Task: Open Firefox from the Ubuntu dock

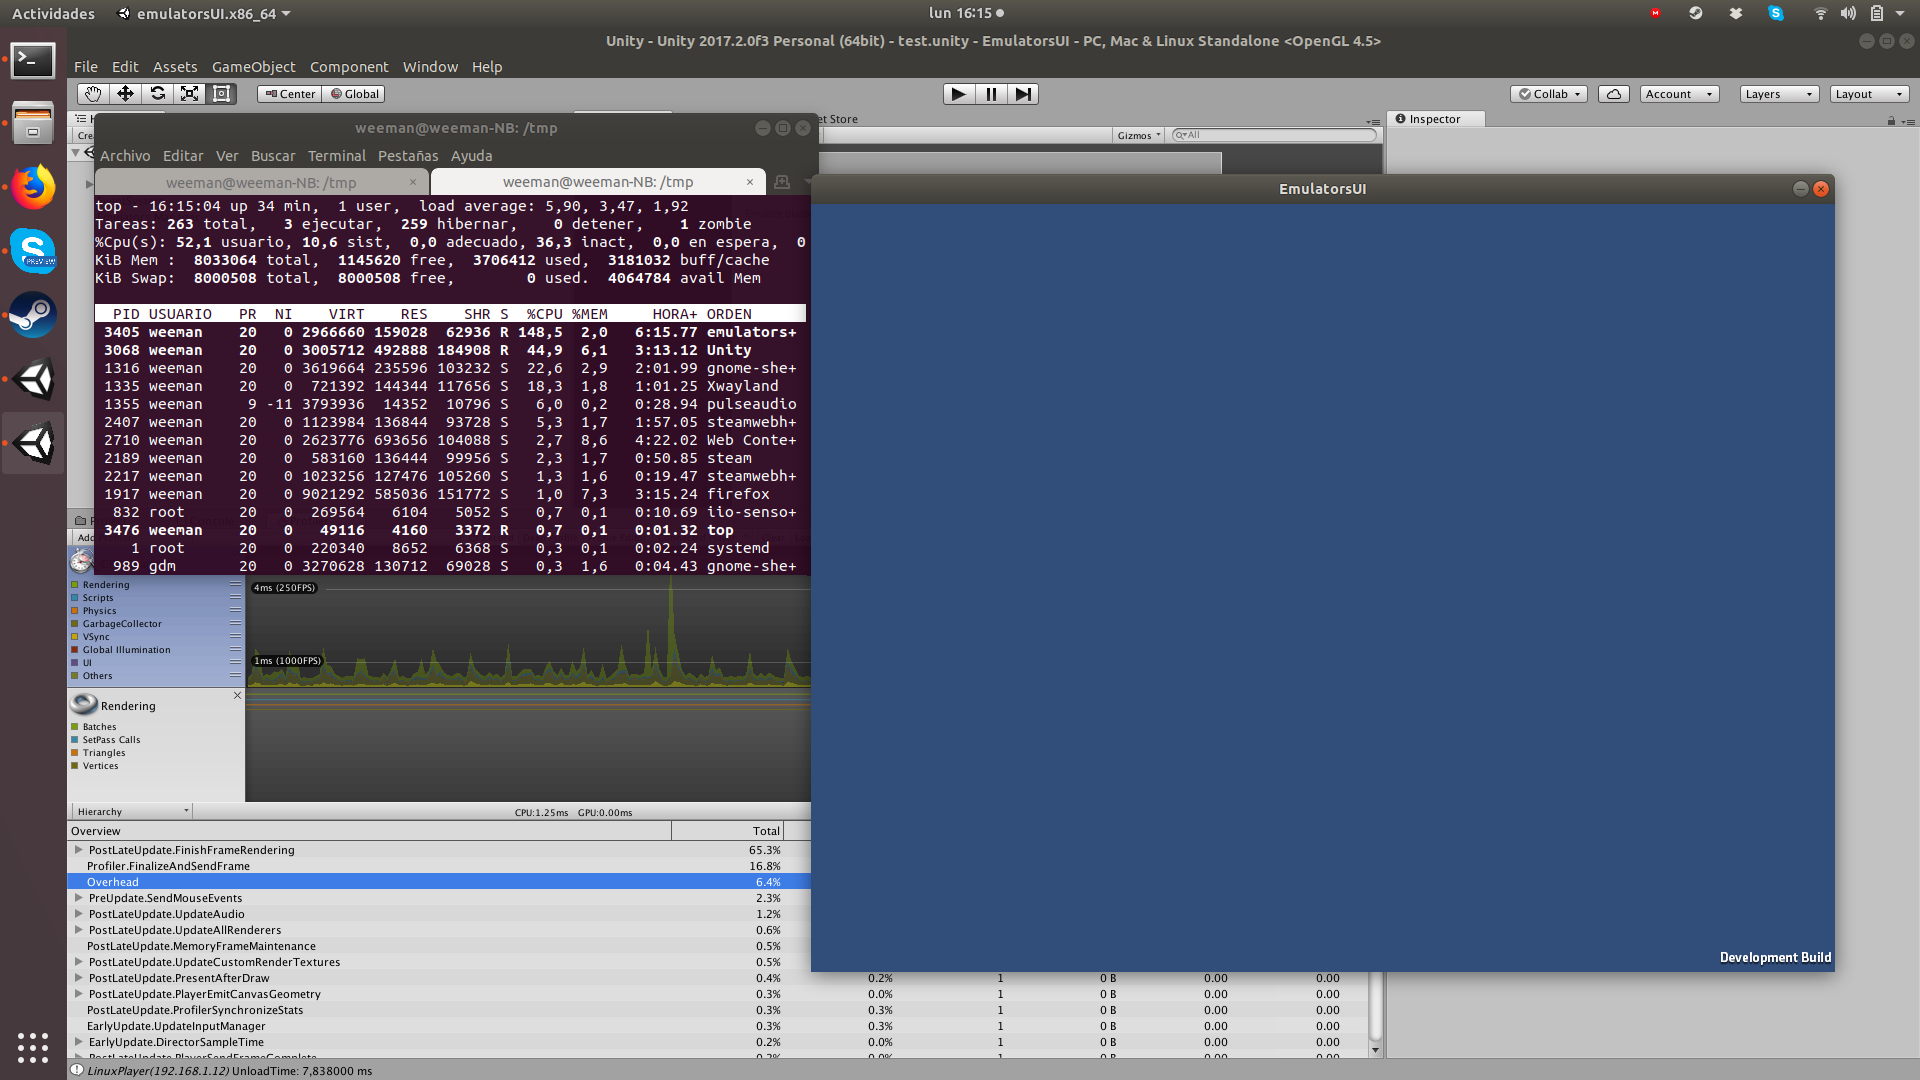Action: 33,188
